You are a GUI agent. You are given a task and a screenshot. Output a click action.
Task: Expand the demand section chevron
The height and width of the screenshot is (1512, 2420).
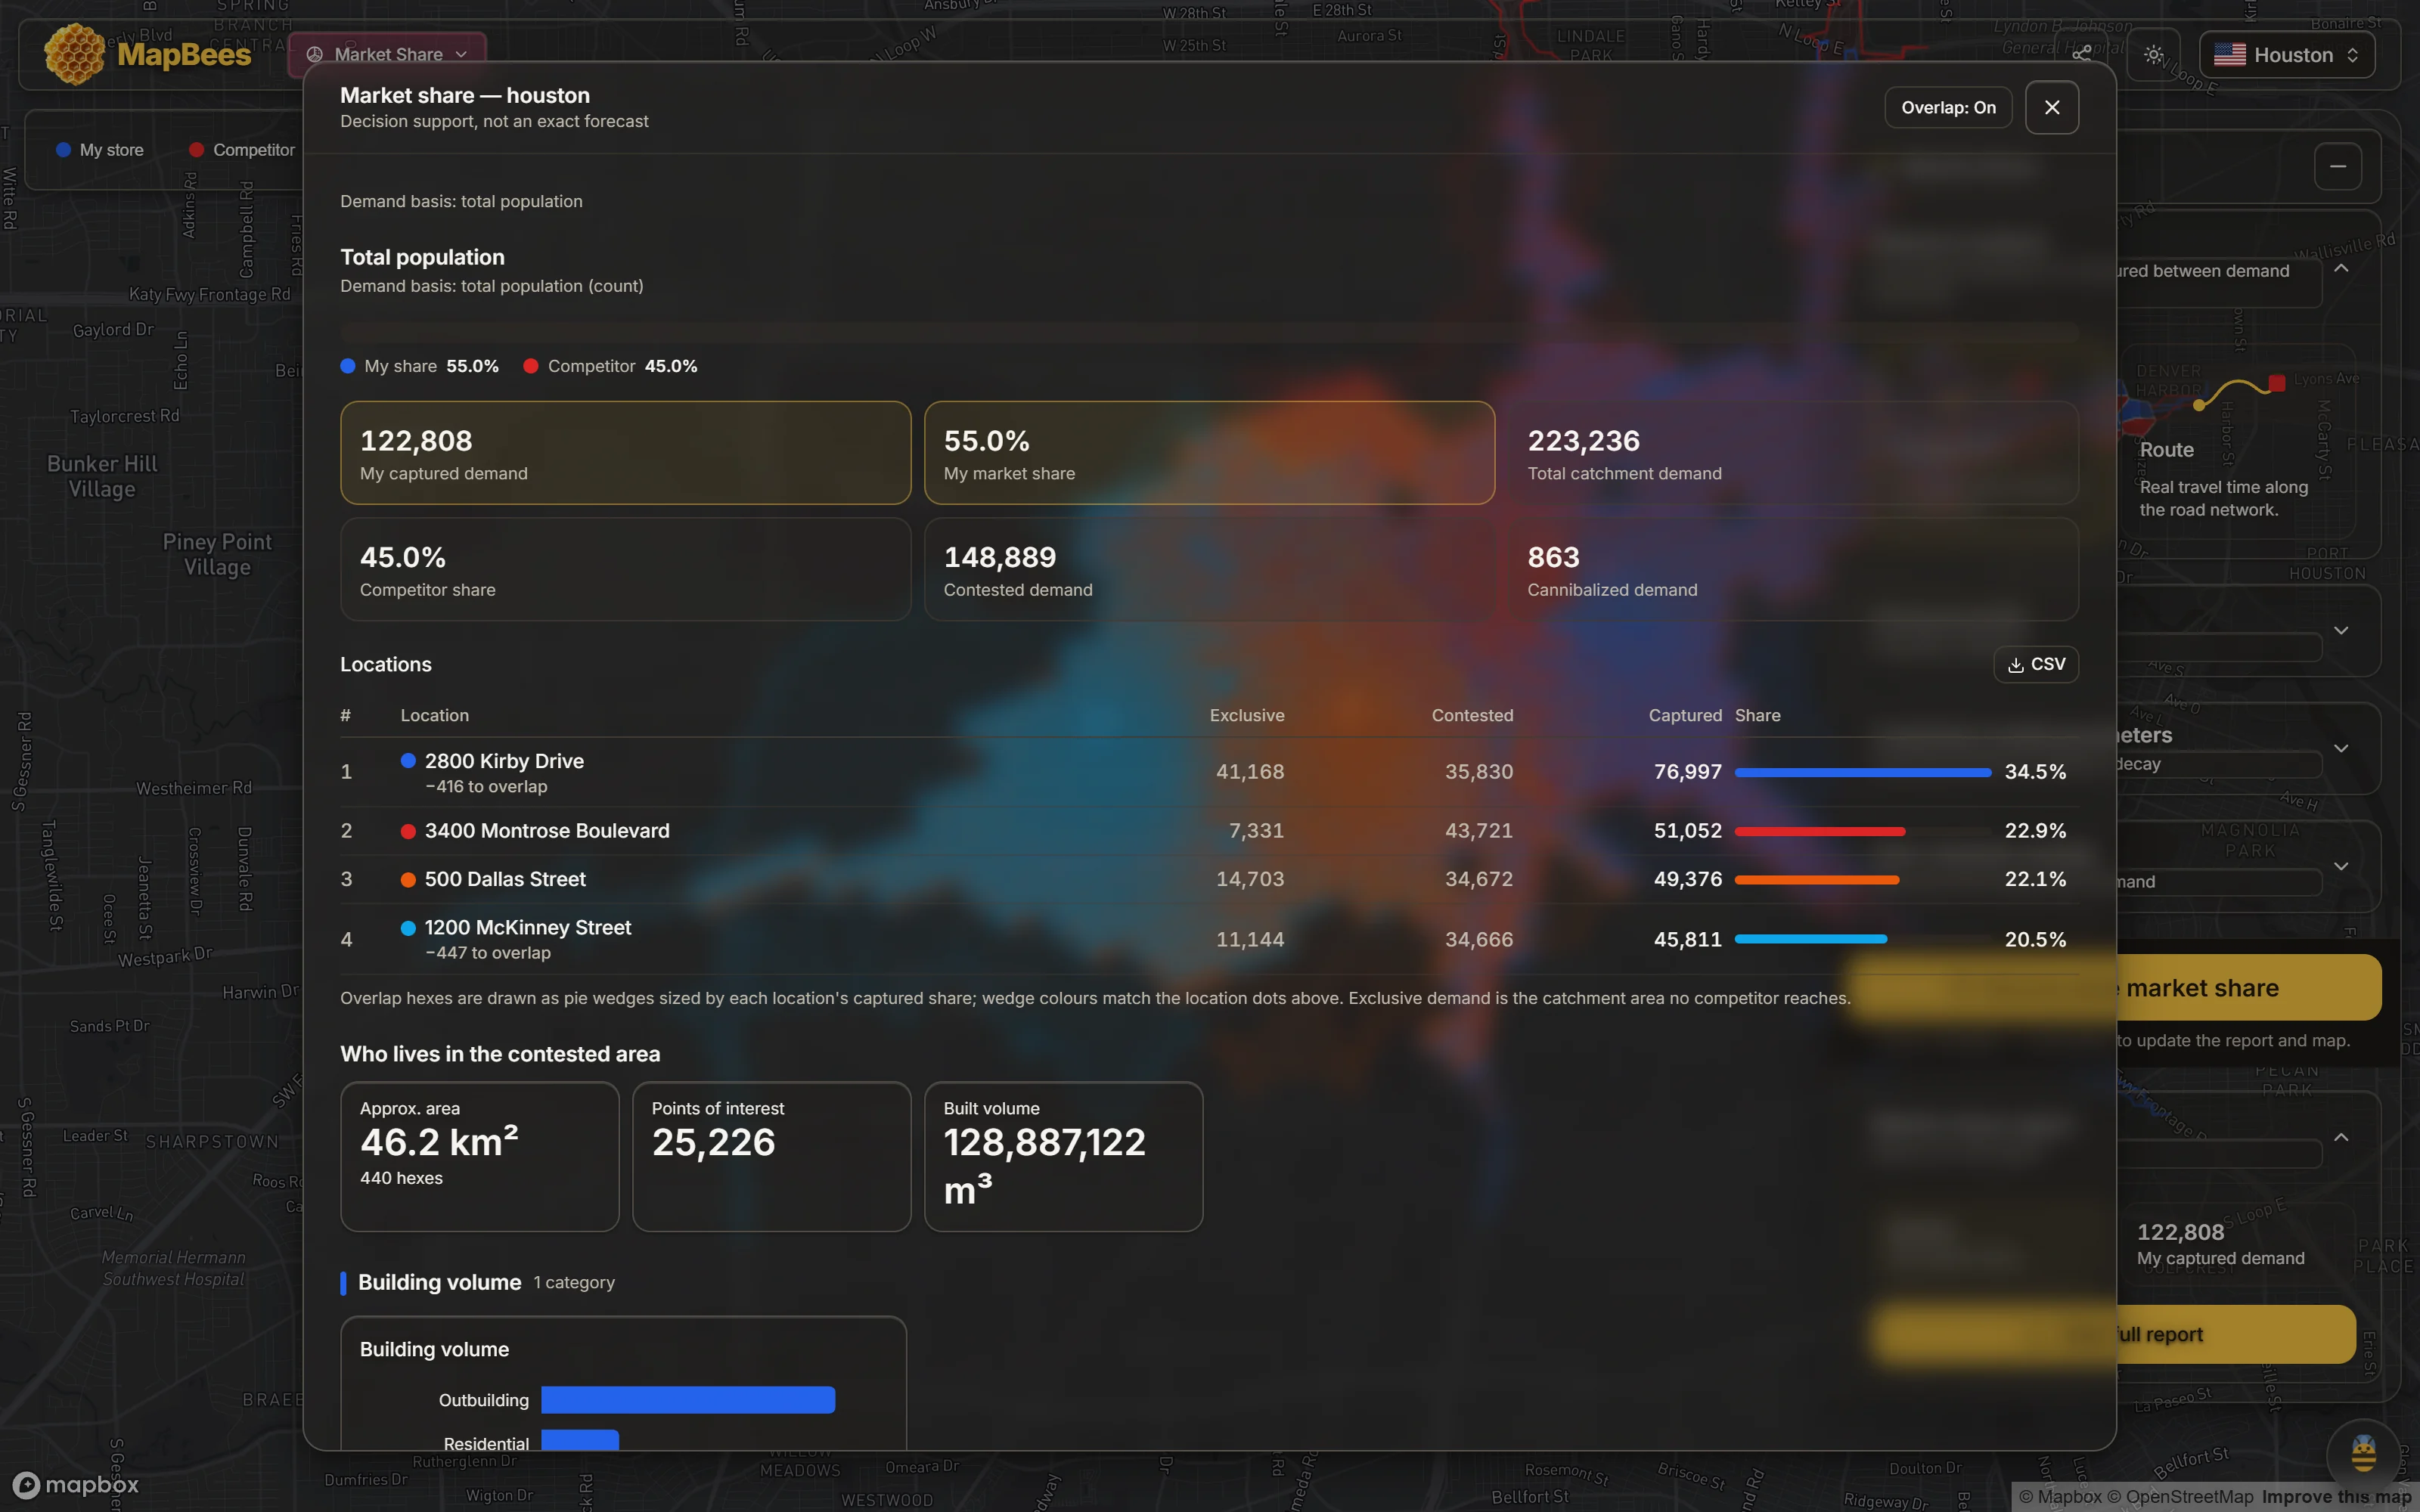pyautogui.click(x=2341, y=866)
